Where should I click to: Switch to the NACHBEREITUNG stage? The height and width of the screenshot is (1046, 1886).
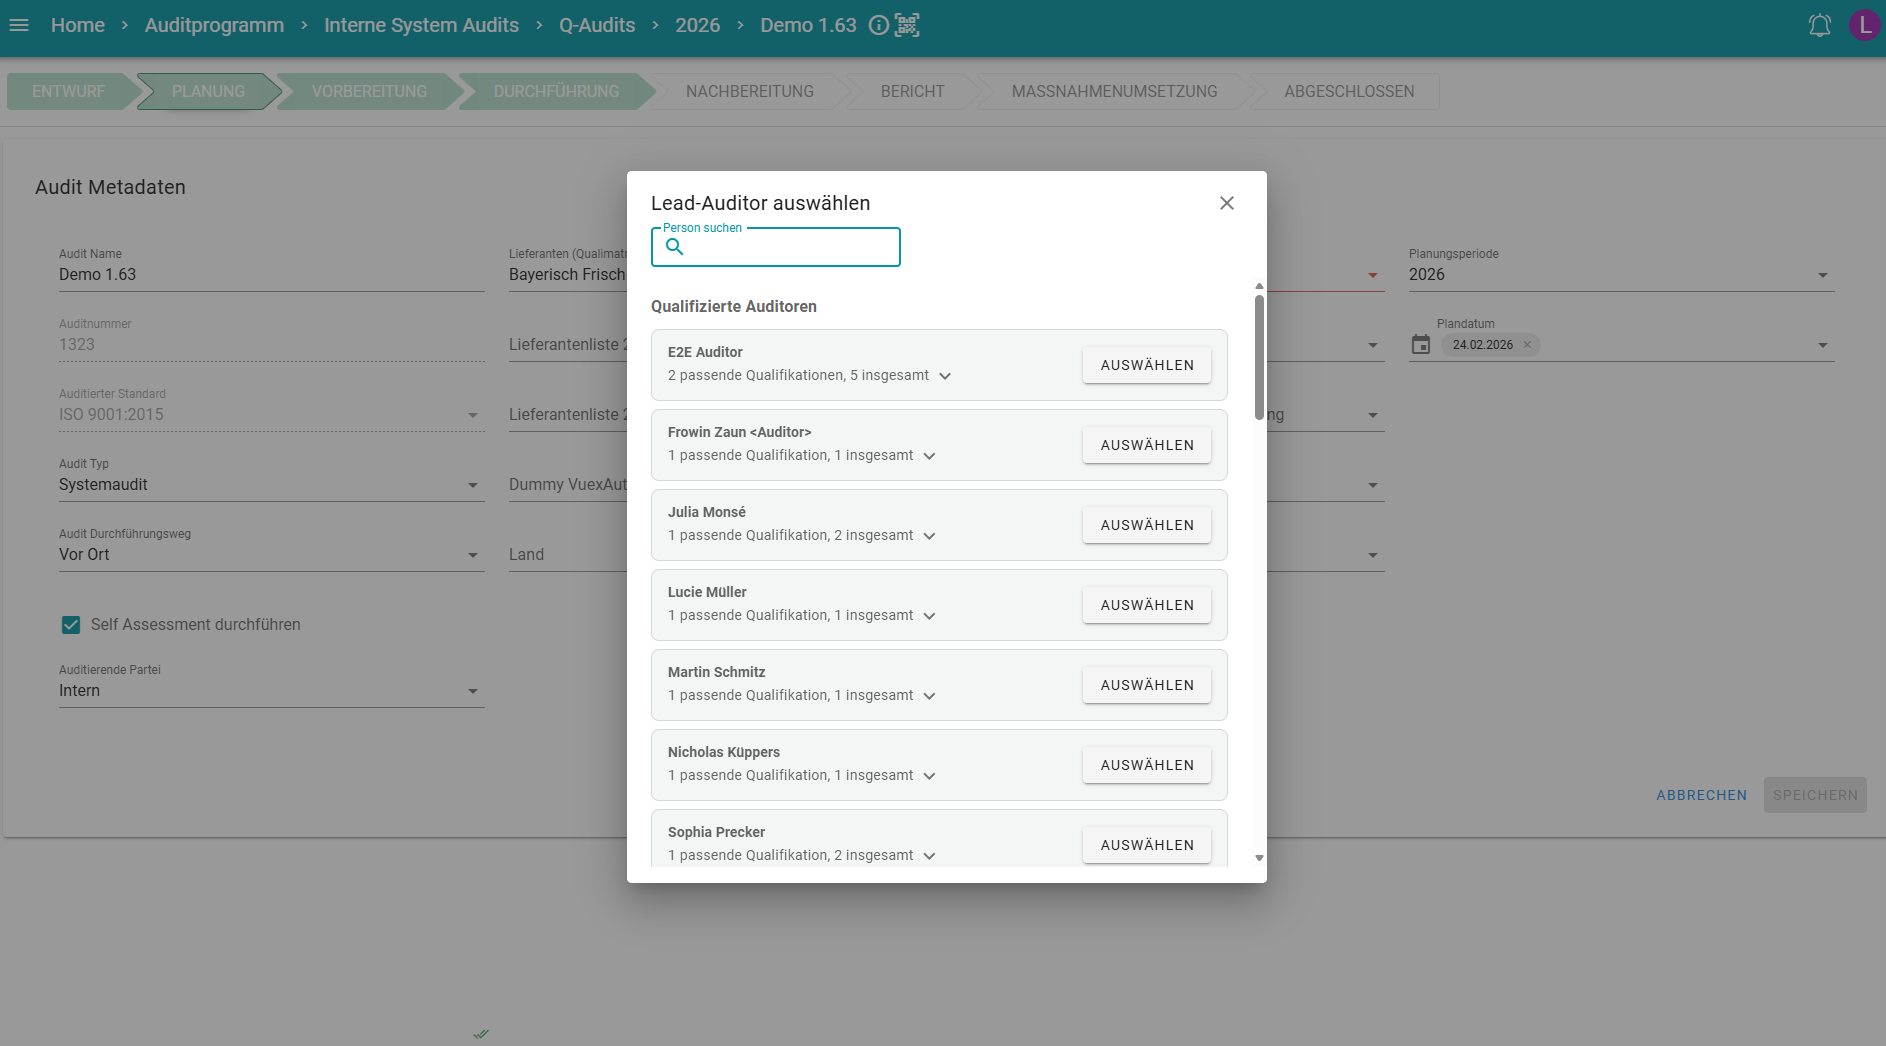pyautogui.click(x=749, y=91)
